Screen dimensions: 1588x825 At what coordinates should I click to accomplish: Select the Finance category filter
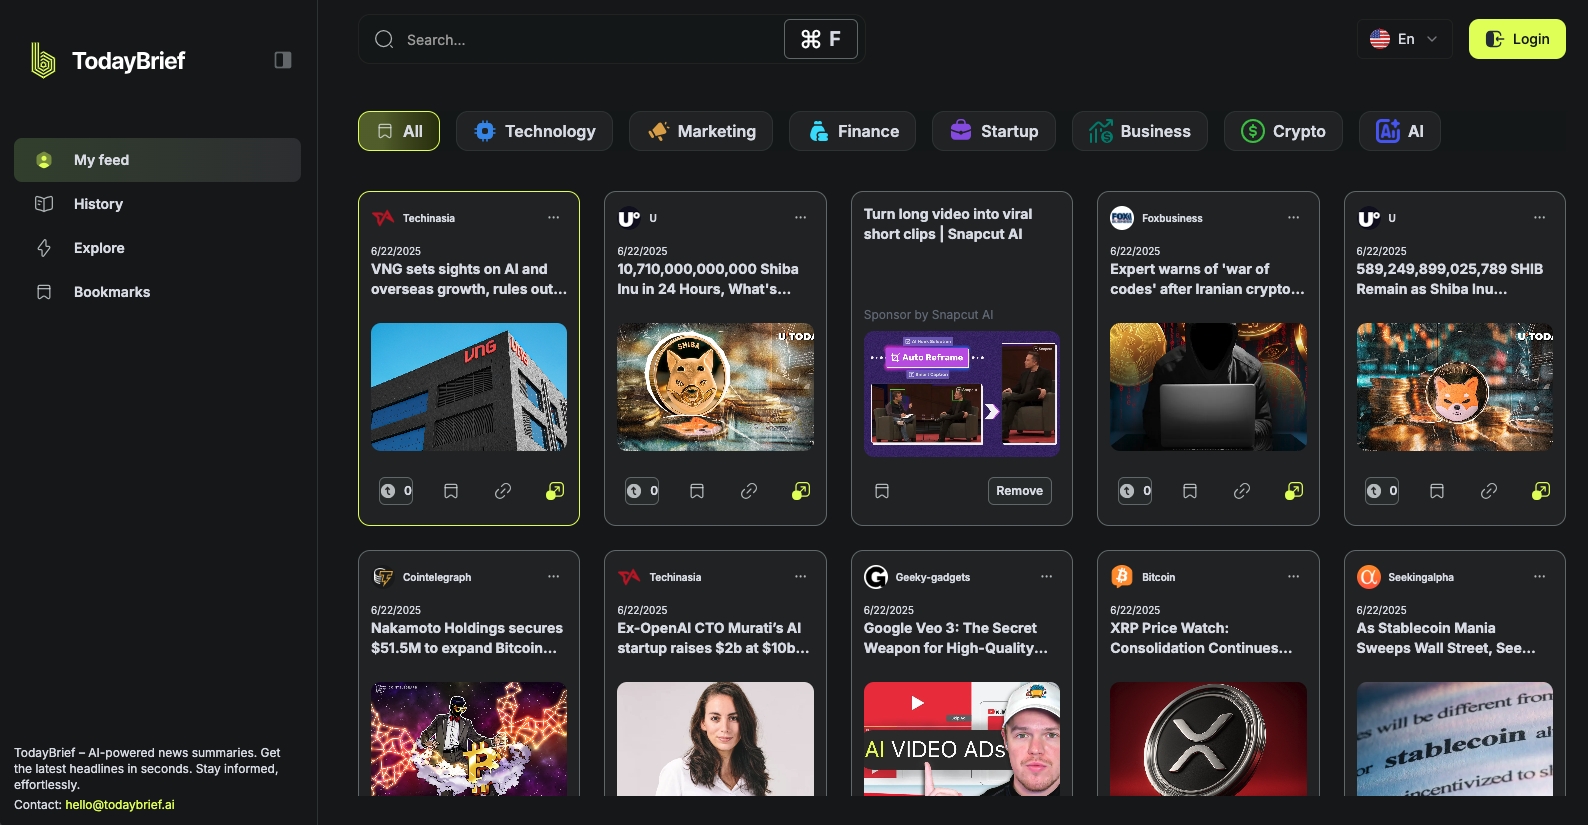(852, 131)
